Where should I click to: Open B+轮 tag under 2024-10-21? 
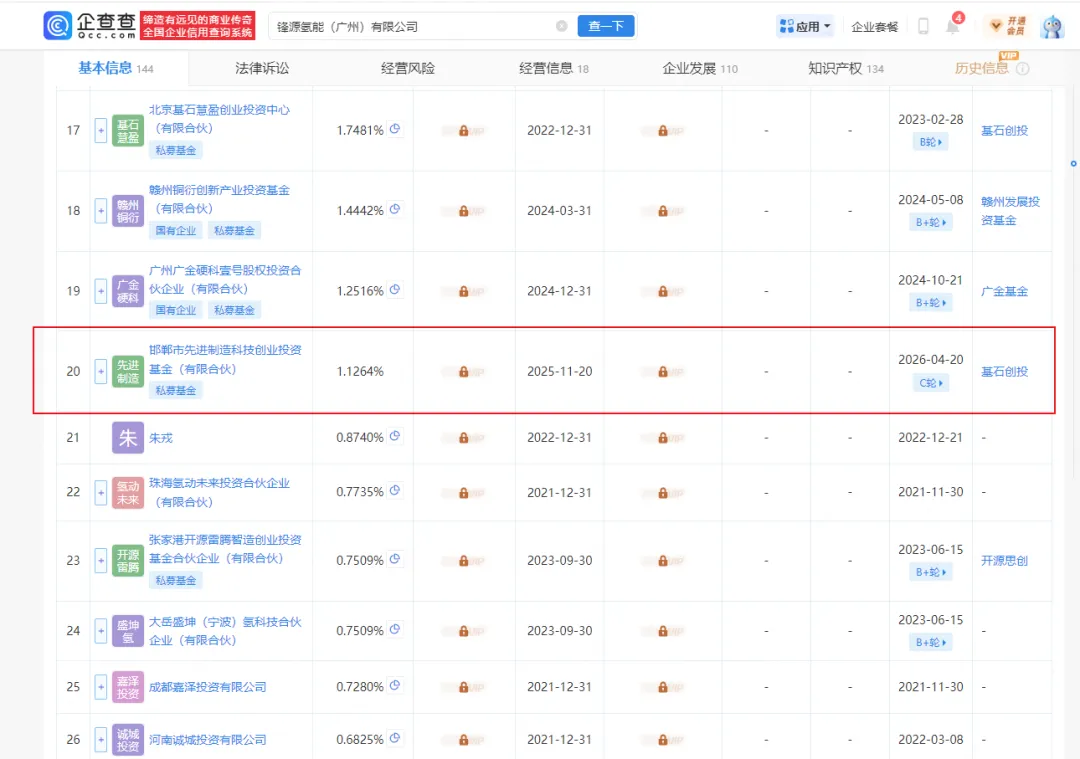931,302
